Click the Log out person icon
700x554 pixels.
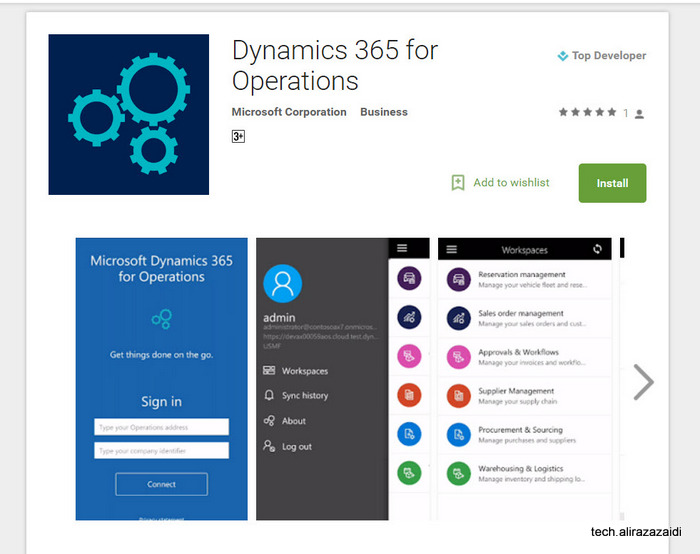tap(269, 446)
